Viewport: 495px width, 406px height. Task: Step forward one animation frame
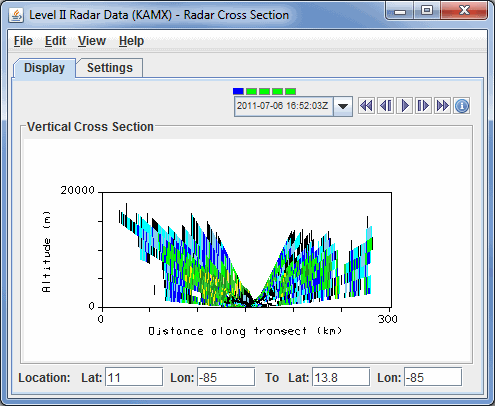click(423, 106)
